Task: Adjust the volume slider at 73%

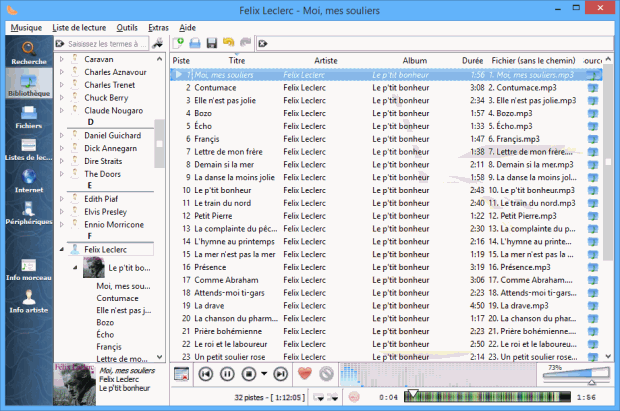Action: (x=576, y=376)
